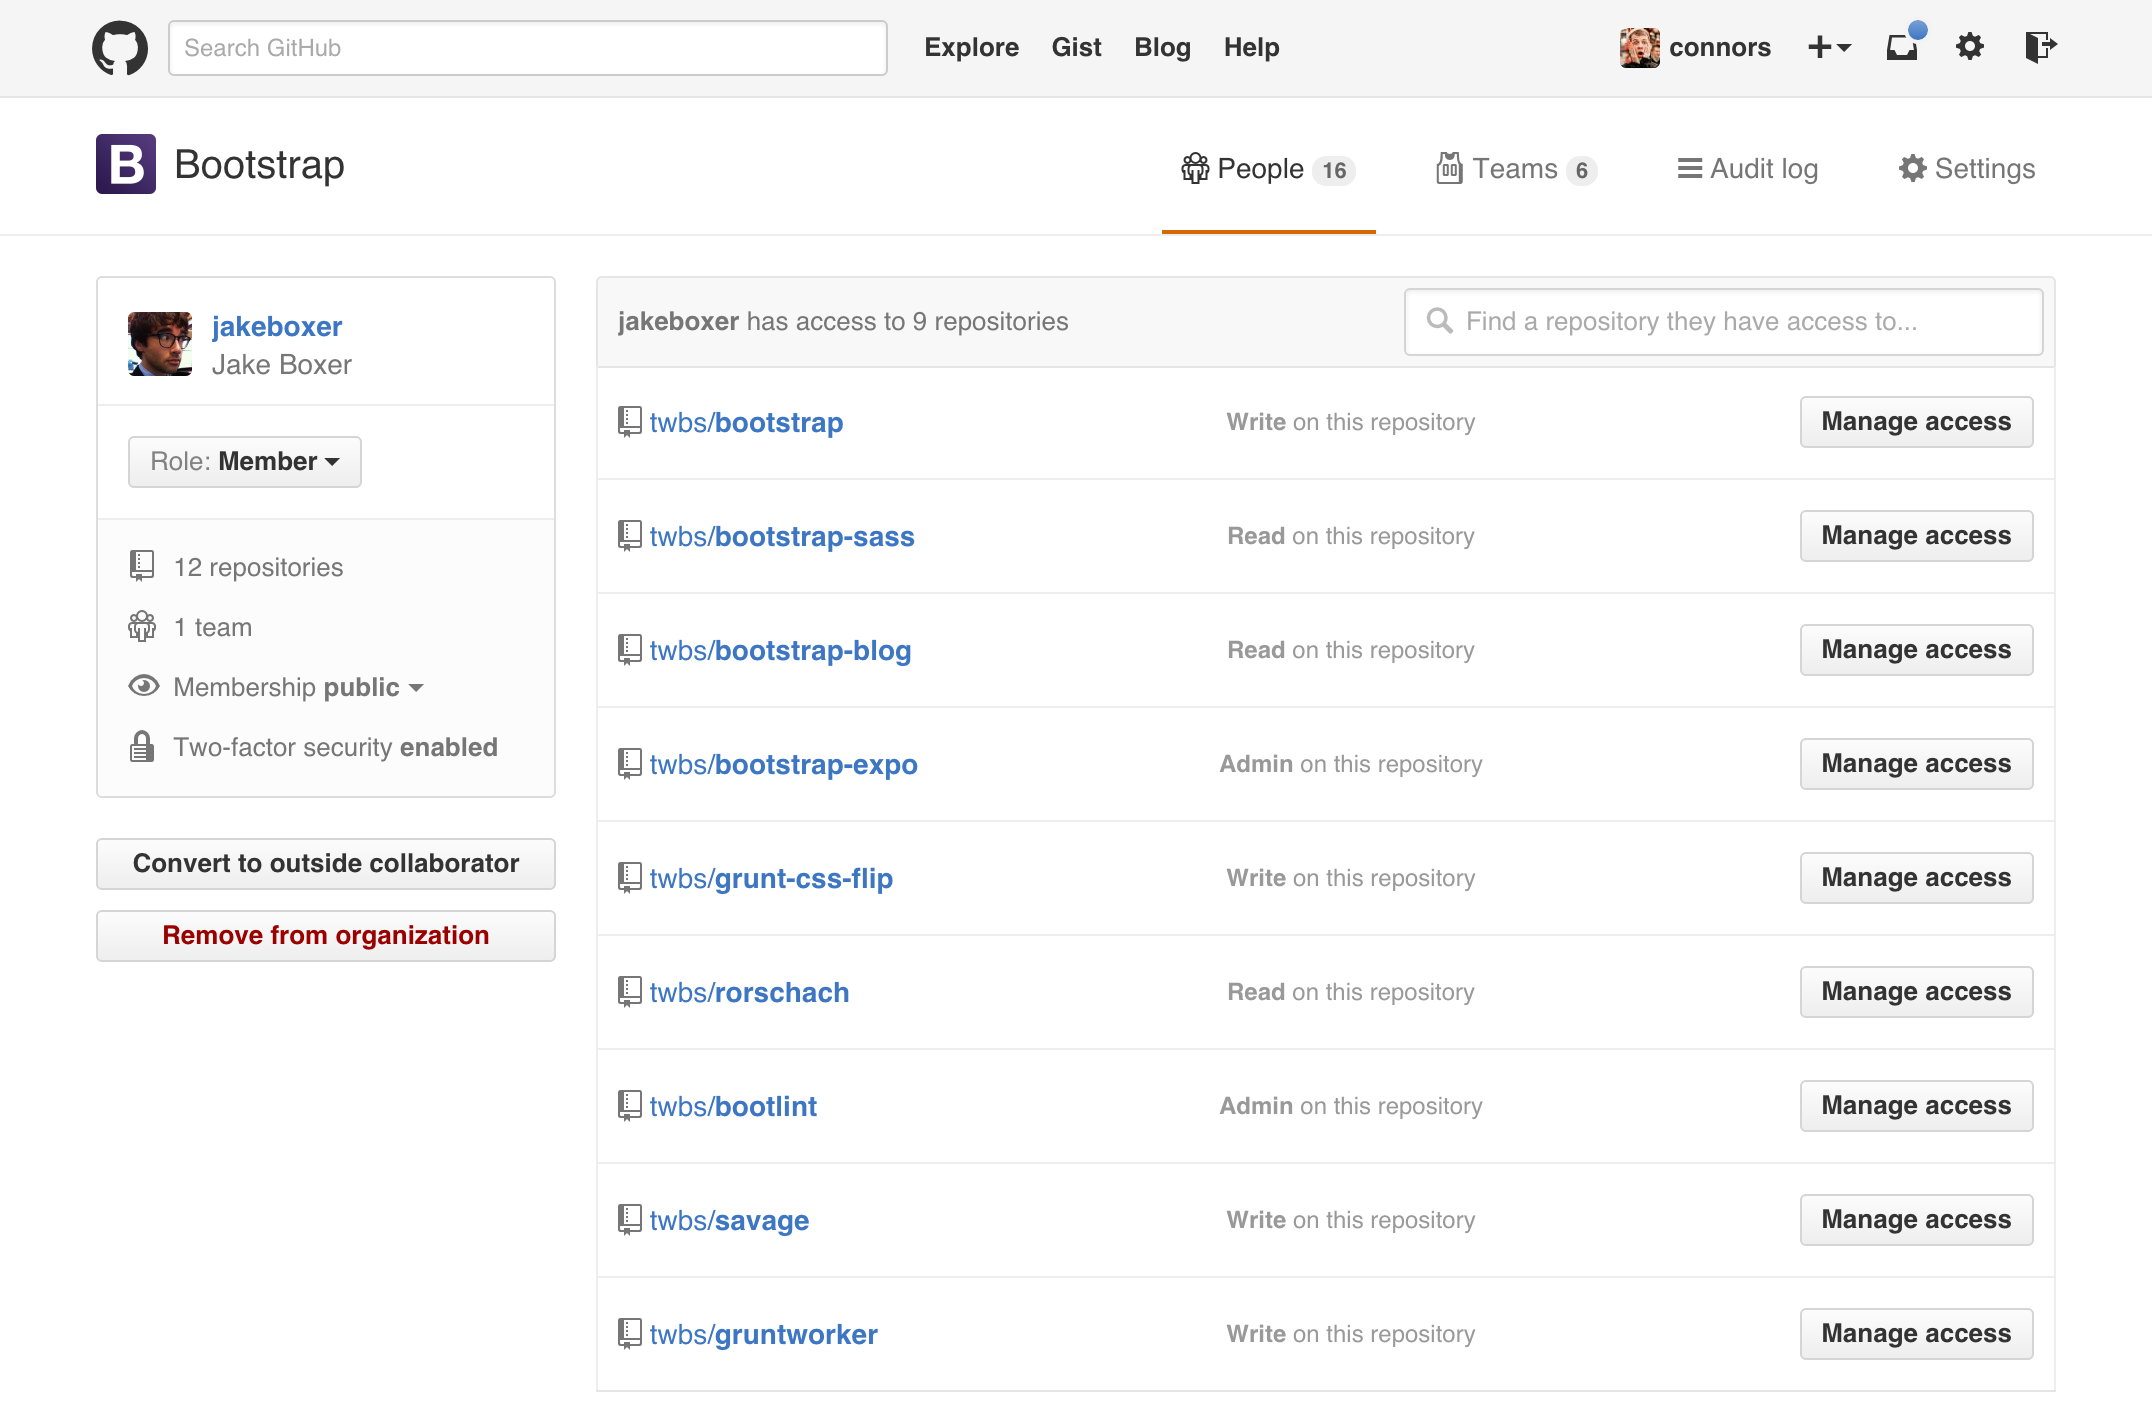Open Gist in the top navigation

(x=1076, y=47)
